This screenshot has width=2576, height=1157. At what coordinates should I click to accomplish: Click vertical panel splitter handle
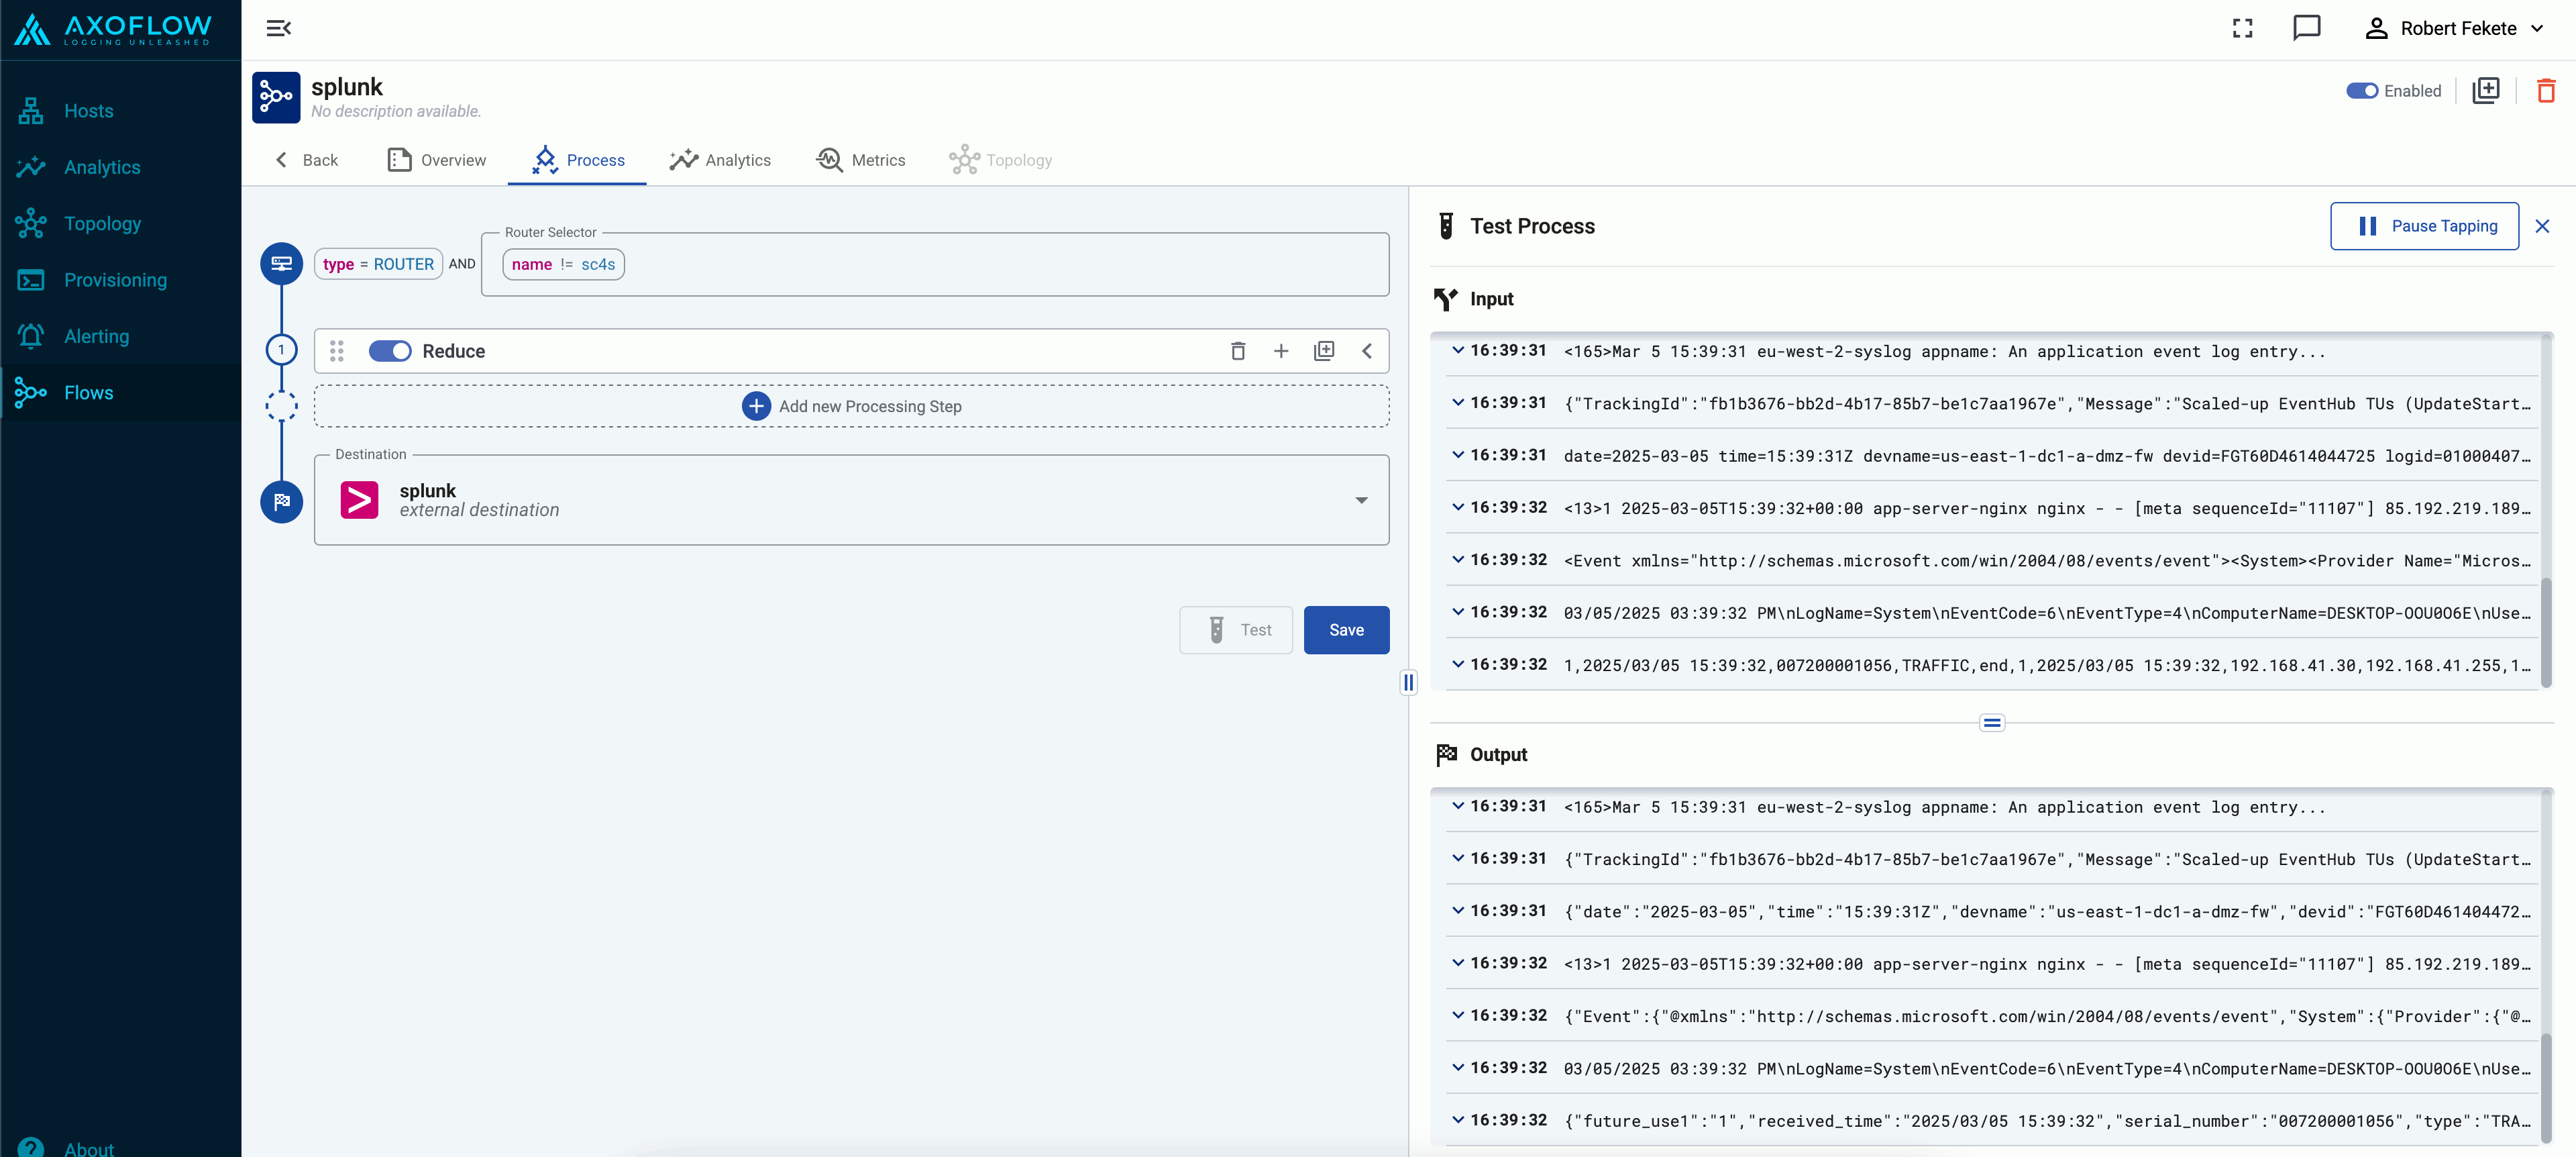pyautogui.click(x=1408, y=683)
